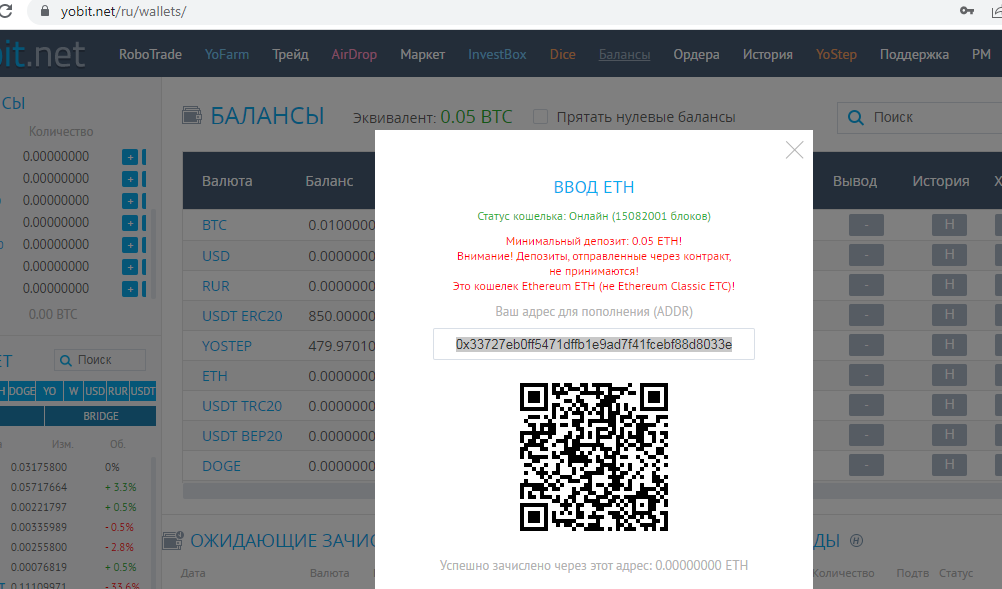Open YoStep page link
Image resolution: width=1002 pixels, height=589 pixels.
(836, 54)
